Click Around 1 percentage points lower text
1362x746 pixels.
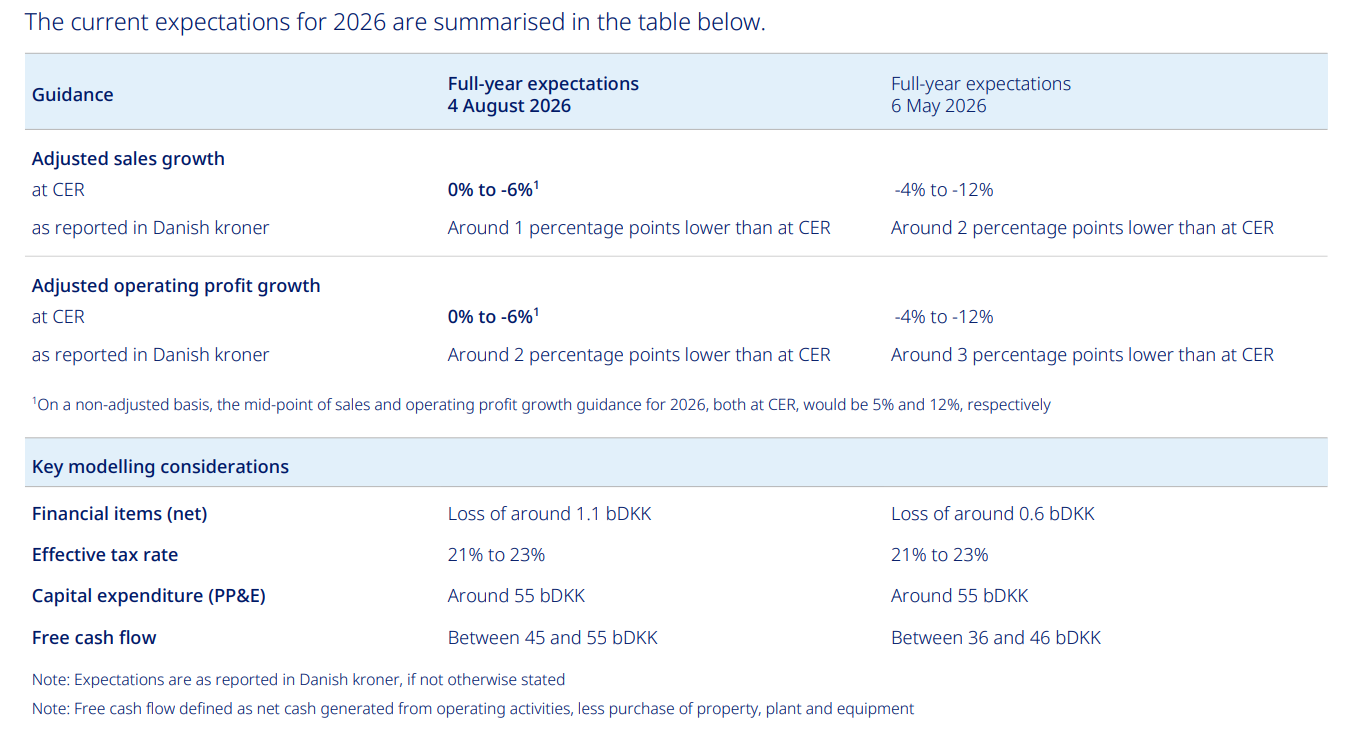coord(639,228)
